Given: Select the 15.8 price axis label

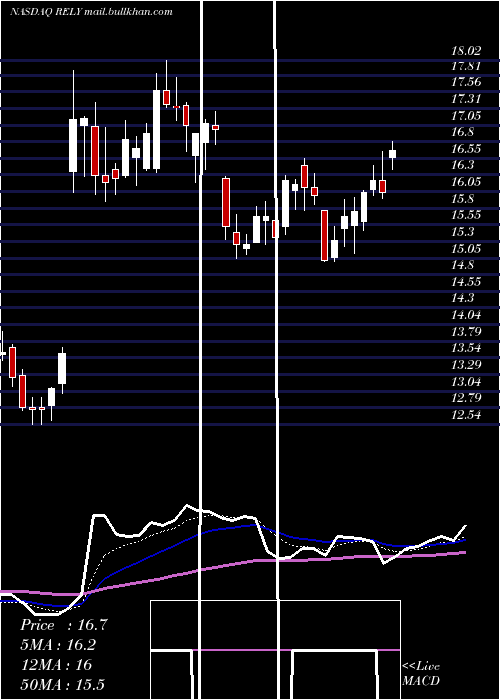Looking at the screenshot, I should tap(463, 199).
